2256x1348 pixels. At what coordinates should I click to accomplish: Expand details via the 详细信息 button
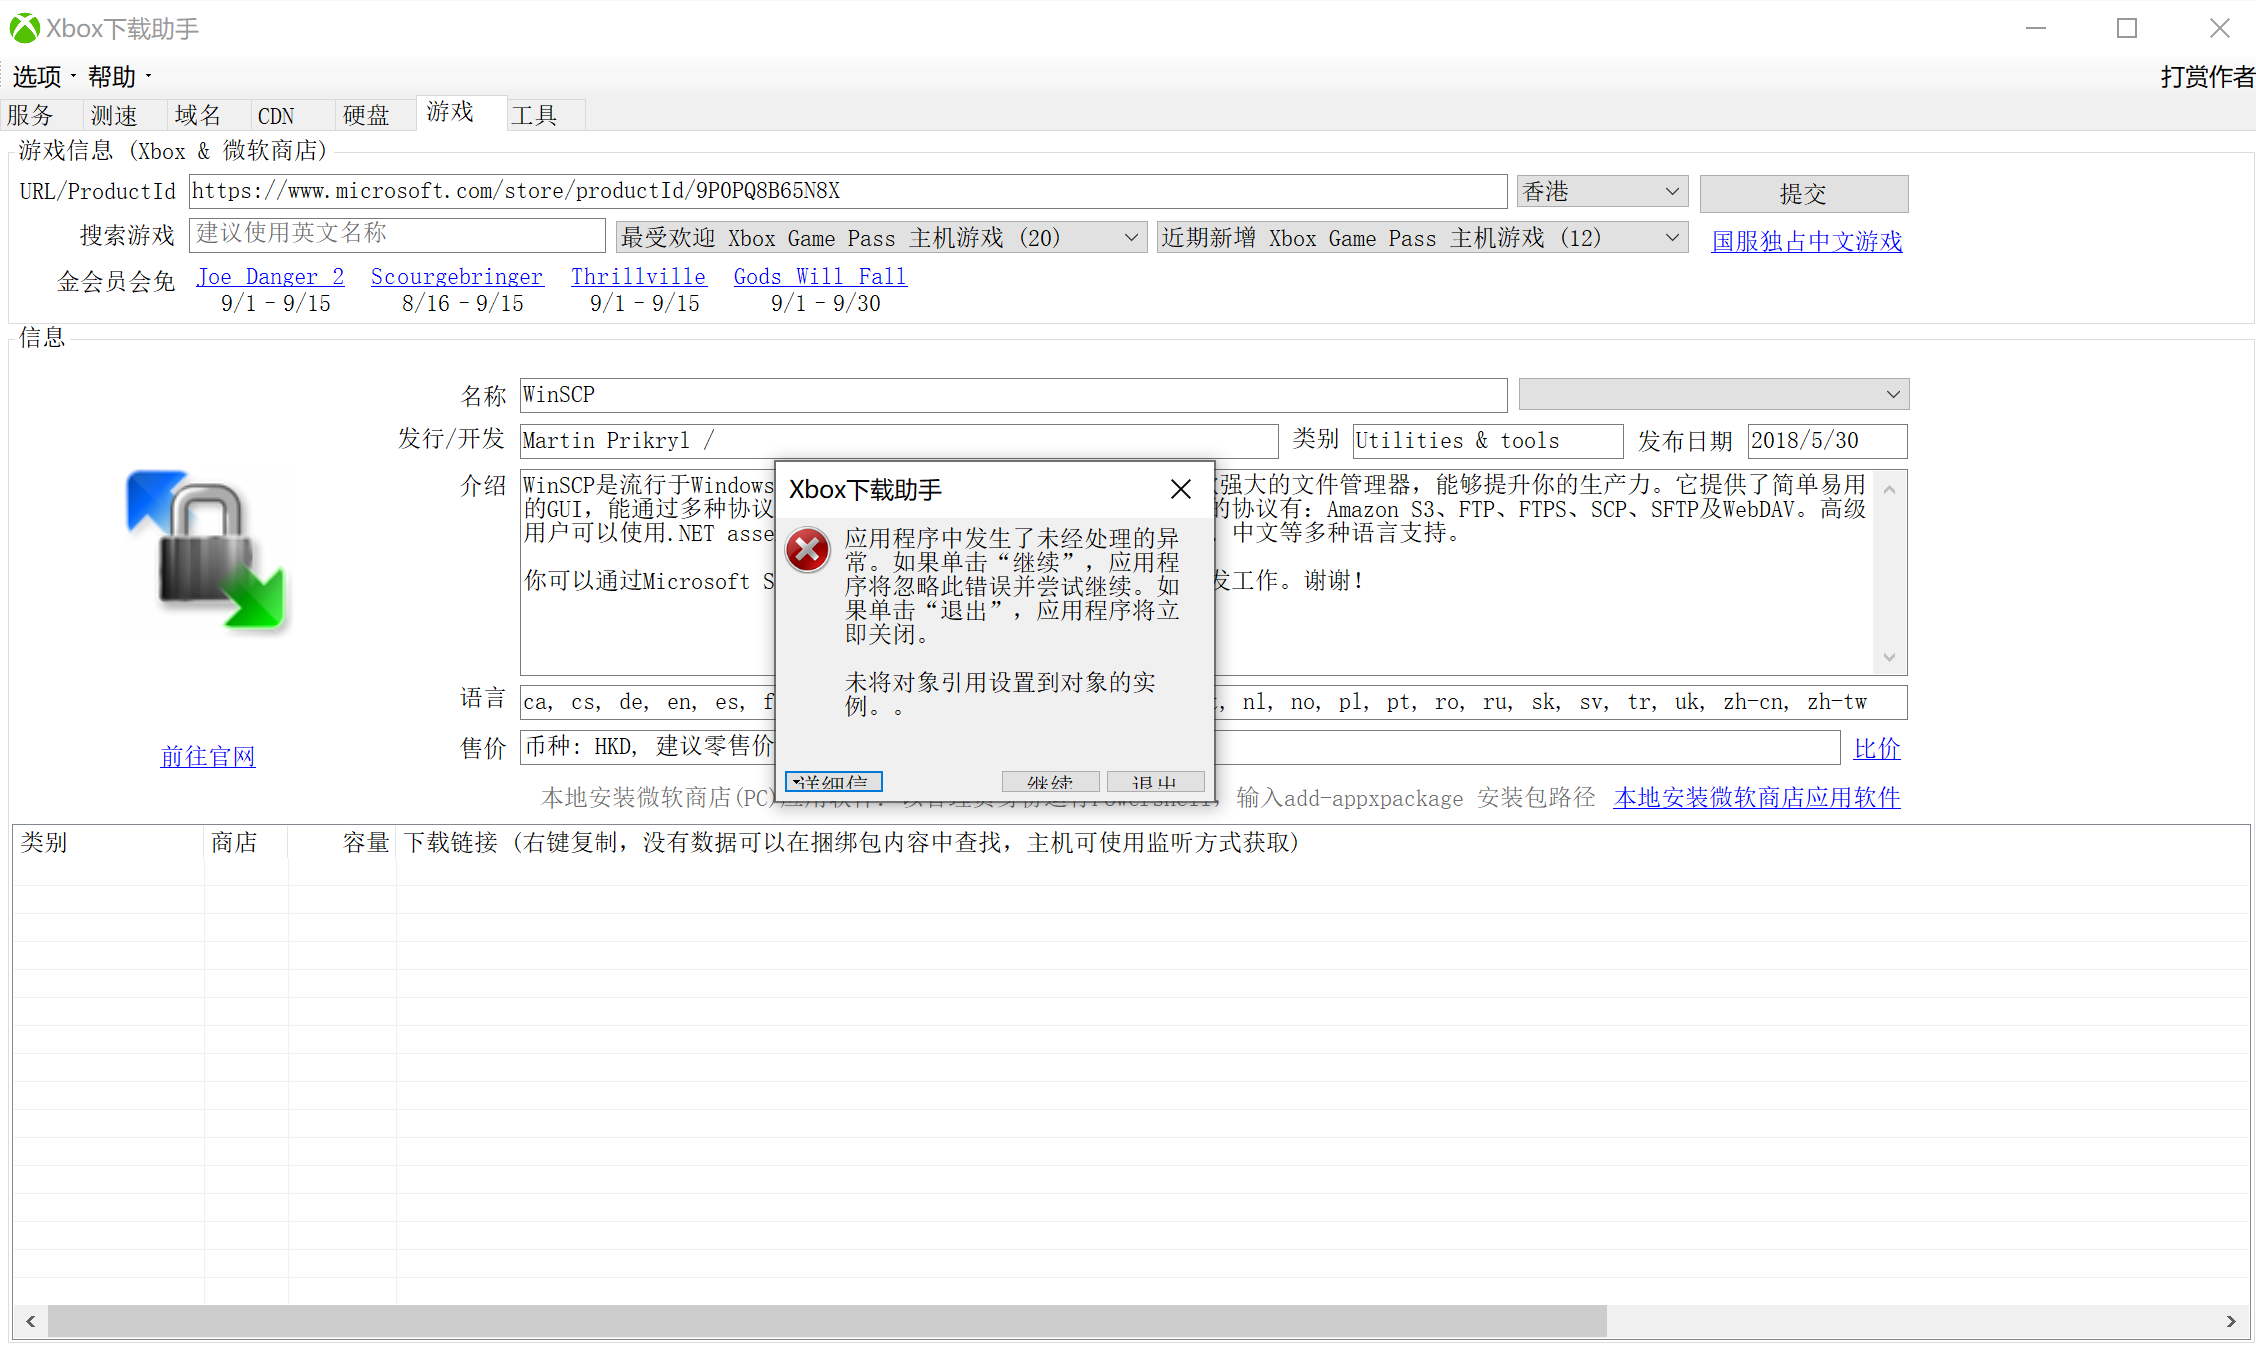[x=833, y=781]
